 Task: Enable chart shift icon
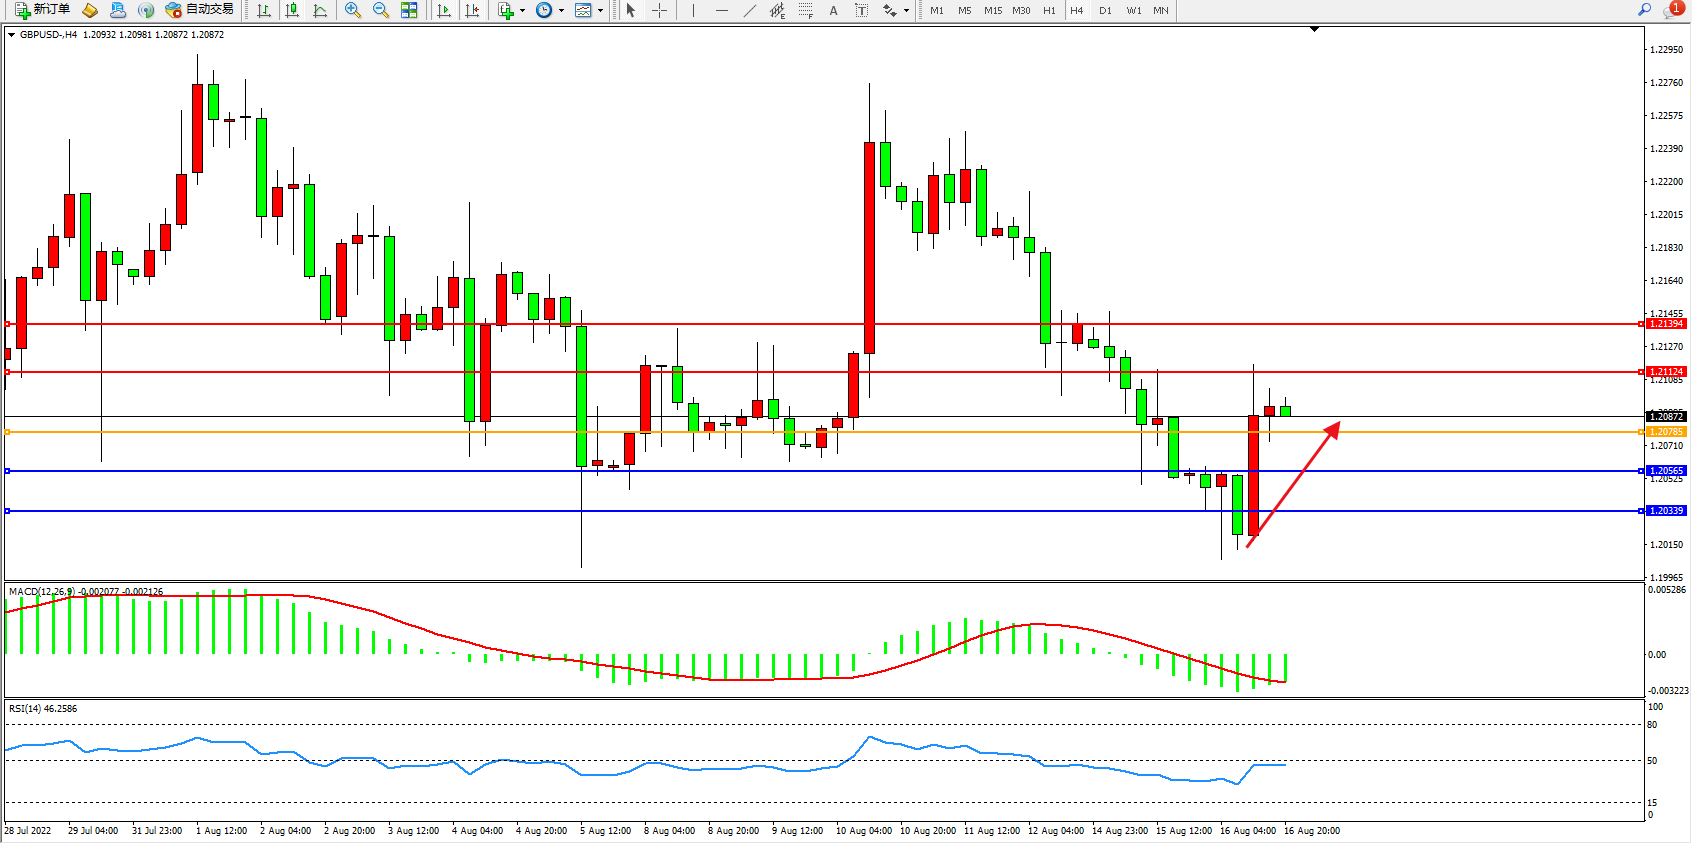tap(472, 10)
